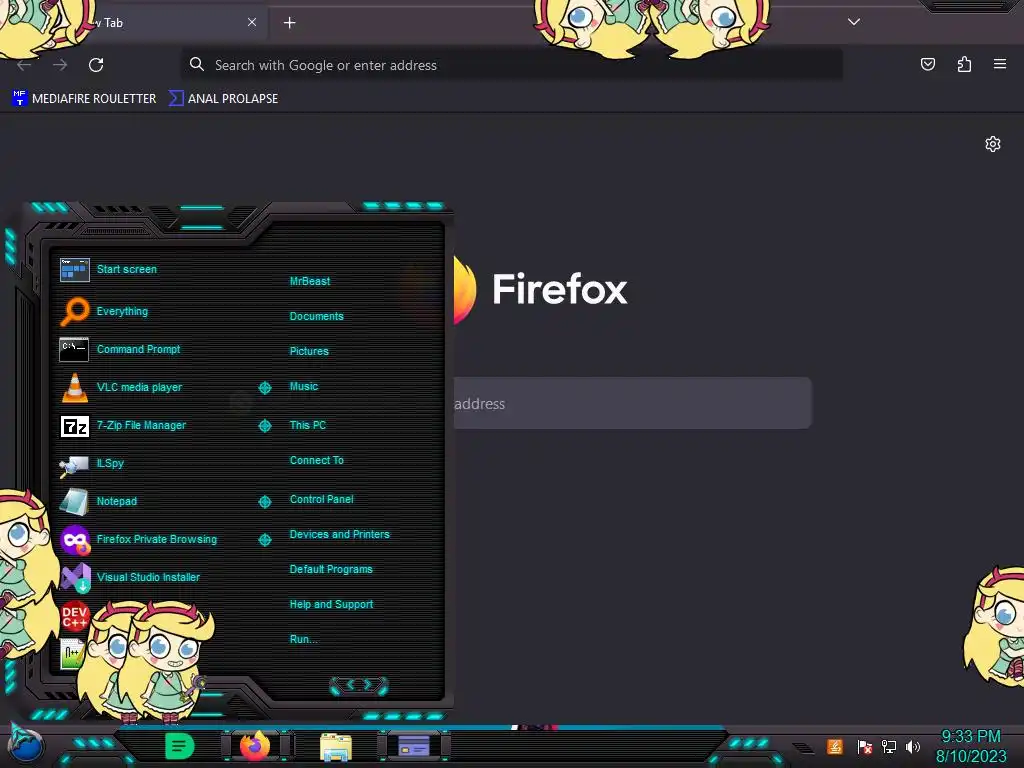The image size is (1024, 768).
Task: Click start menu right arrow at bottom
Action: coord(368,684)
